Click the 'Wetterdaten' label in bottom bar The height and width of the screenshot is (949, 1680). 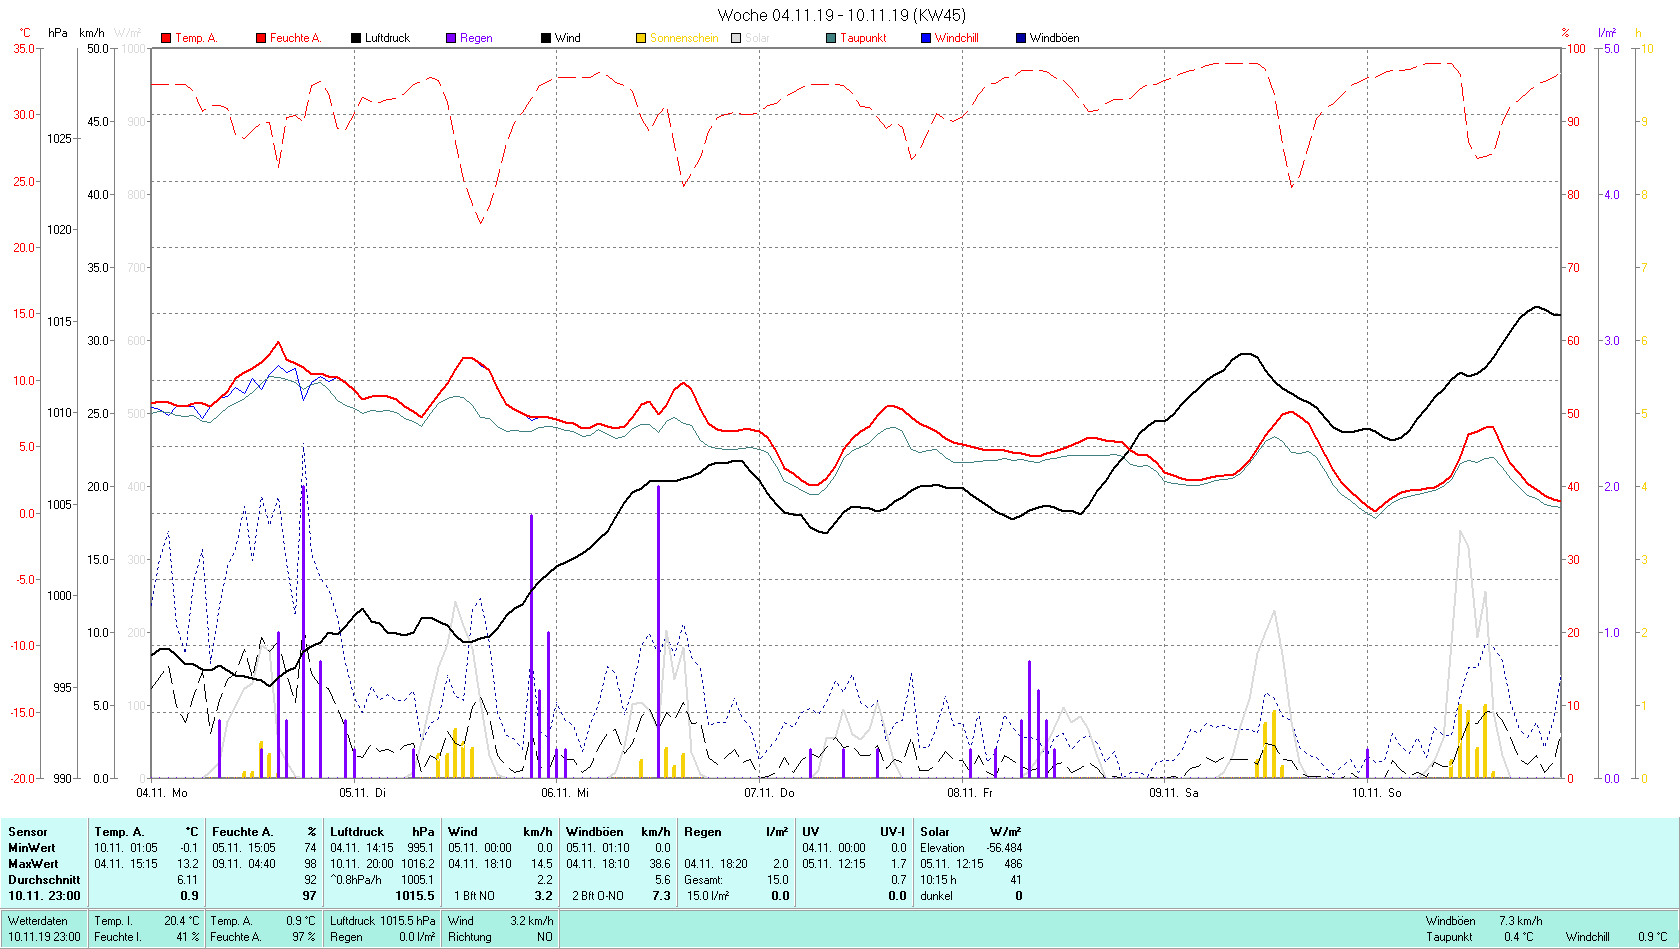tap(38, 921)
